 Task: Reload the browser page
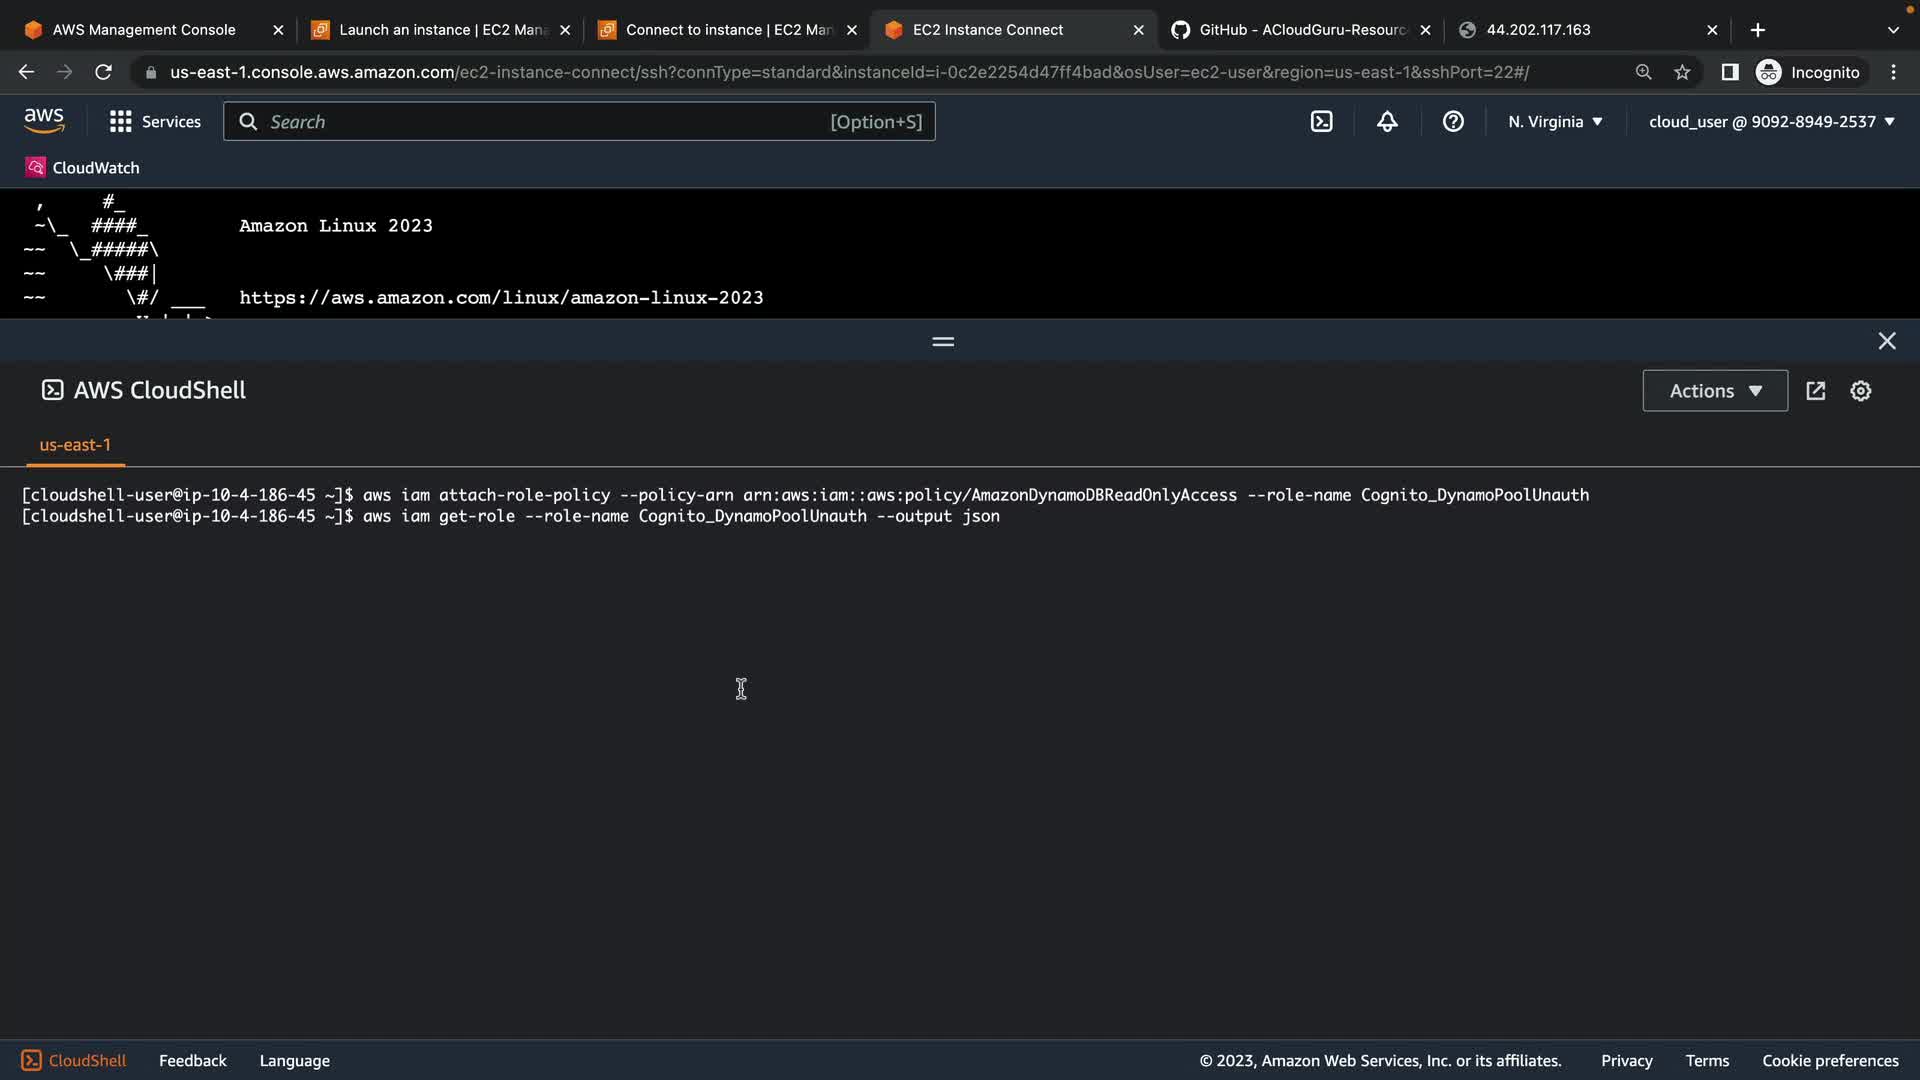[103, 72]
